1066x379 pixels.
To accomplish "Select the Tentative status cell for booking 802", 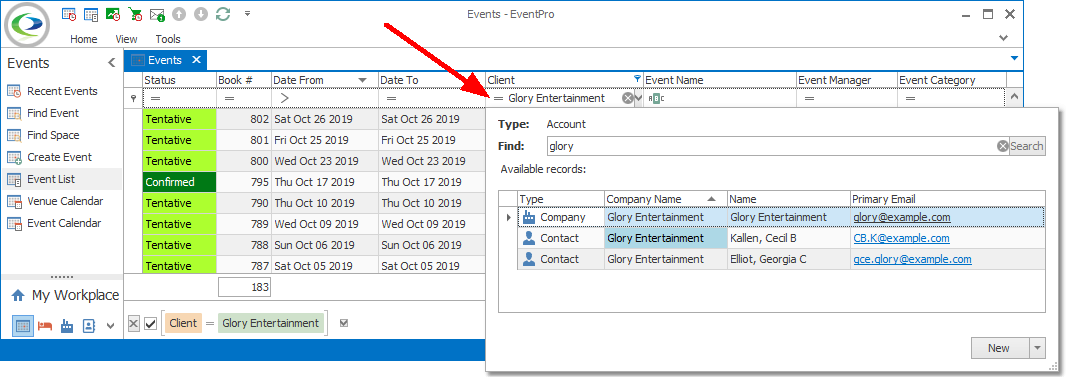I will (179, 120).
